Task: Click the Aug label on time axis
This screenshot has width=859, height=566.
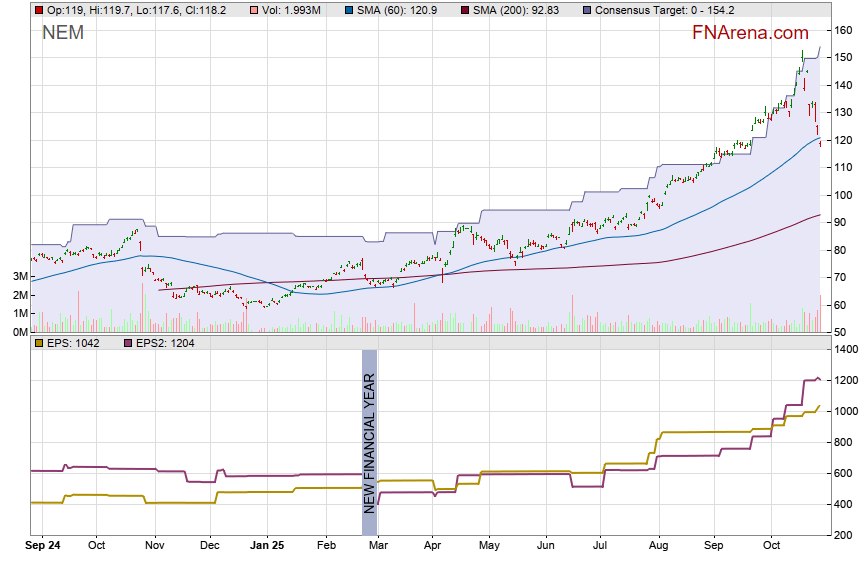Action: (657, 547)
